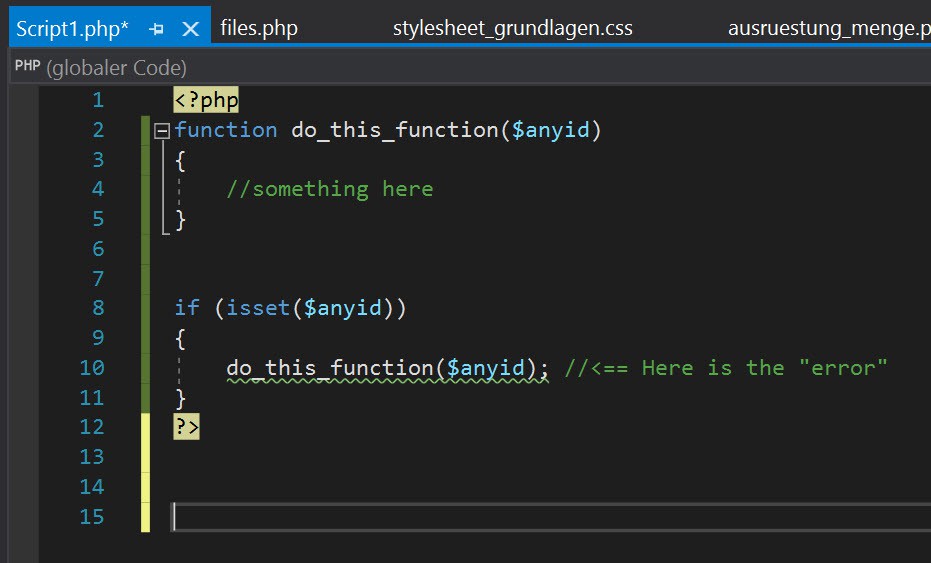Viewport: 931px width, 563px height.
Task: Collapse the do_this_function code block
Action: 161,131
